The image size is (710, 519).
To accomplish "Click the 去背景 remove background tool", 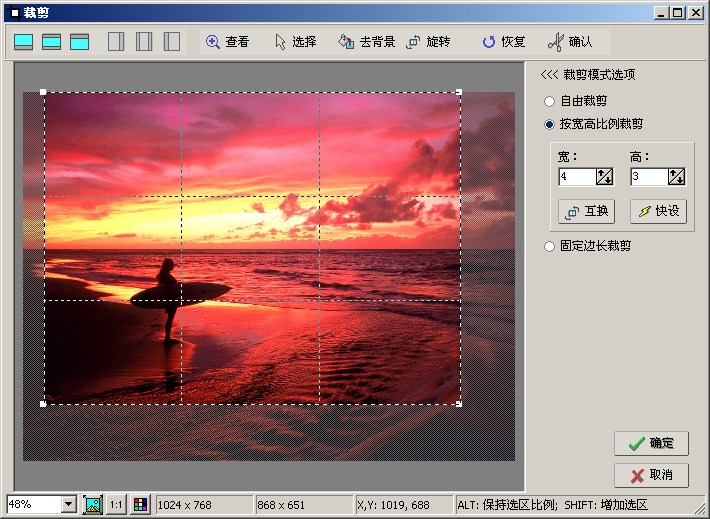I will click(x=366, y=42).
